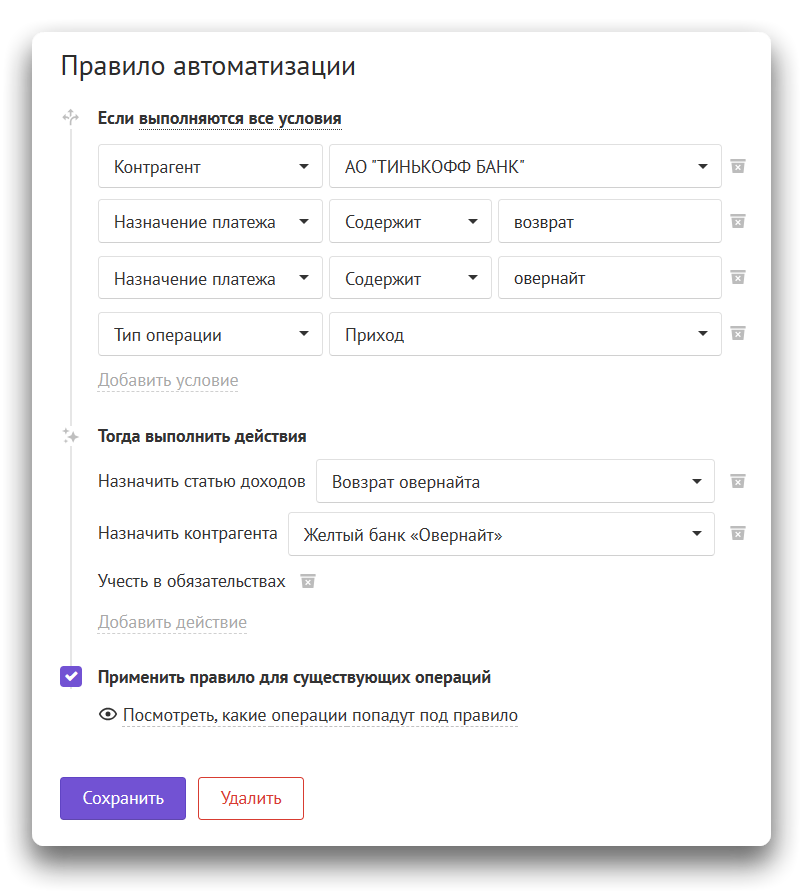Screen dimensions: 803x894
Task: Remove the 'возврат' condition with its trash icon
Action: (x=738, y=221)
